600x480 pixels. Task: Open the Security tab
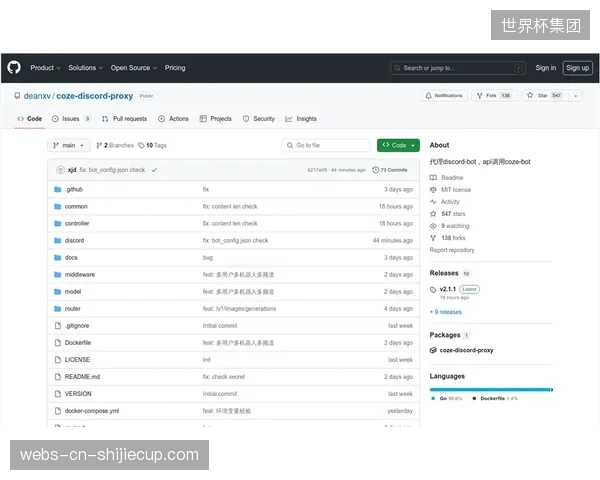point(259,119)
